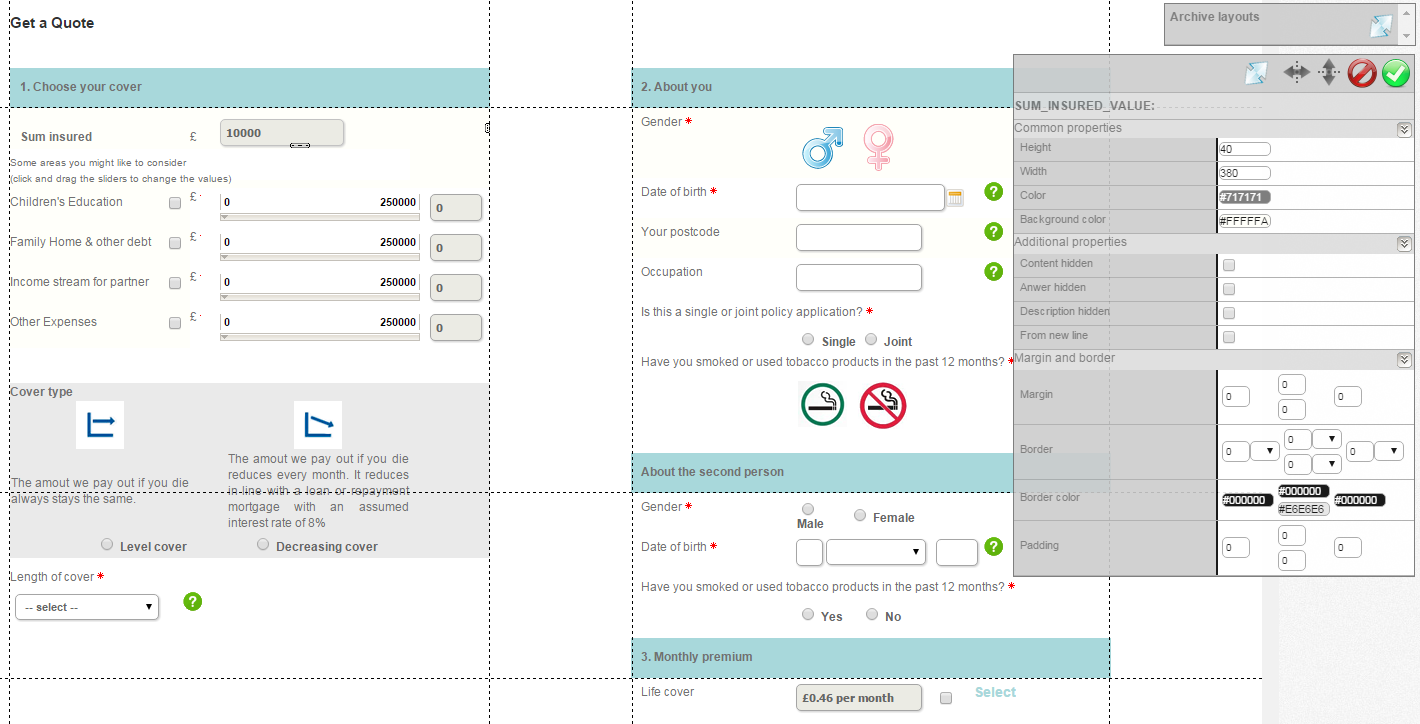Image resolution: width=1420 pixels, height=724 pixels.
Task: Choose the red non-smoker icon
Action: tap(882, 405)
